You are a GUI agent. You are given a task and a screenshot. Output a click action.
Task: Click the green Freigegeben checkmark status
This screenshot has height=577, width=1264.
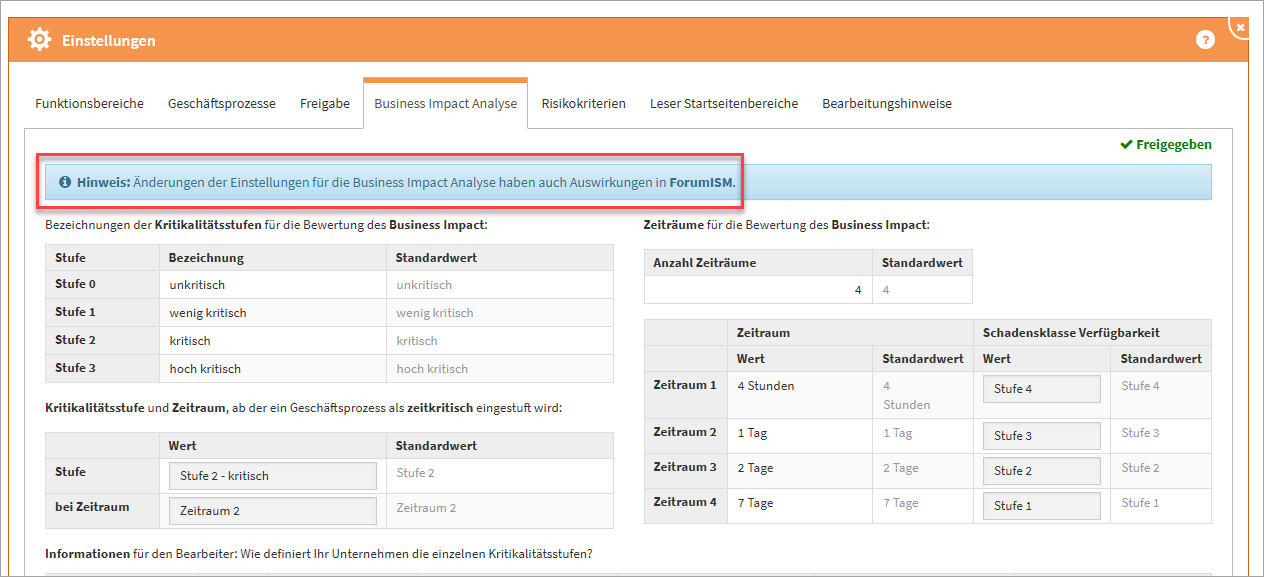tap(1165, 145)
